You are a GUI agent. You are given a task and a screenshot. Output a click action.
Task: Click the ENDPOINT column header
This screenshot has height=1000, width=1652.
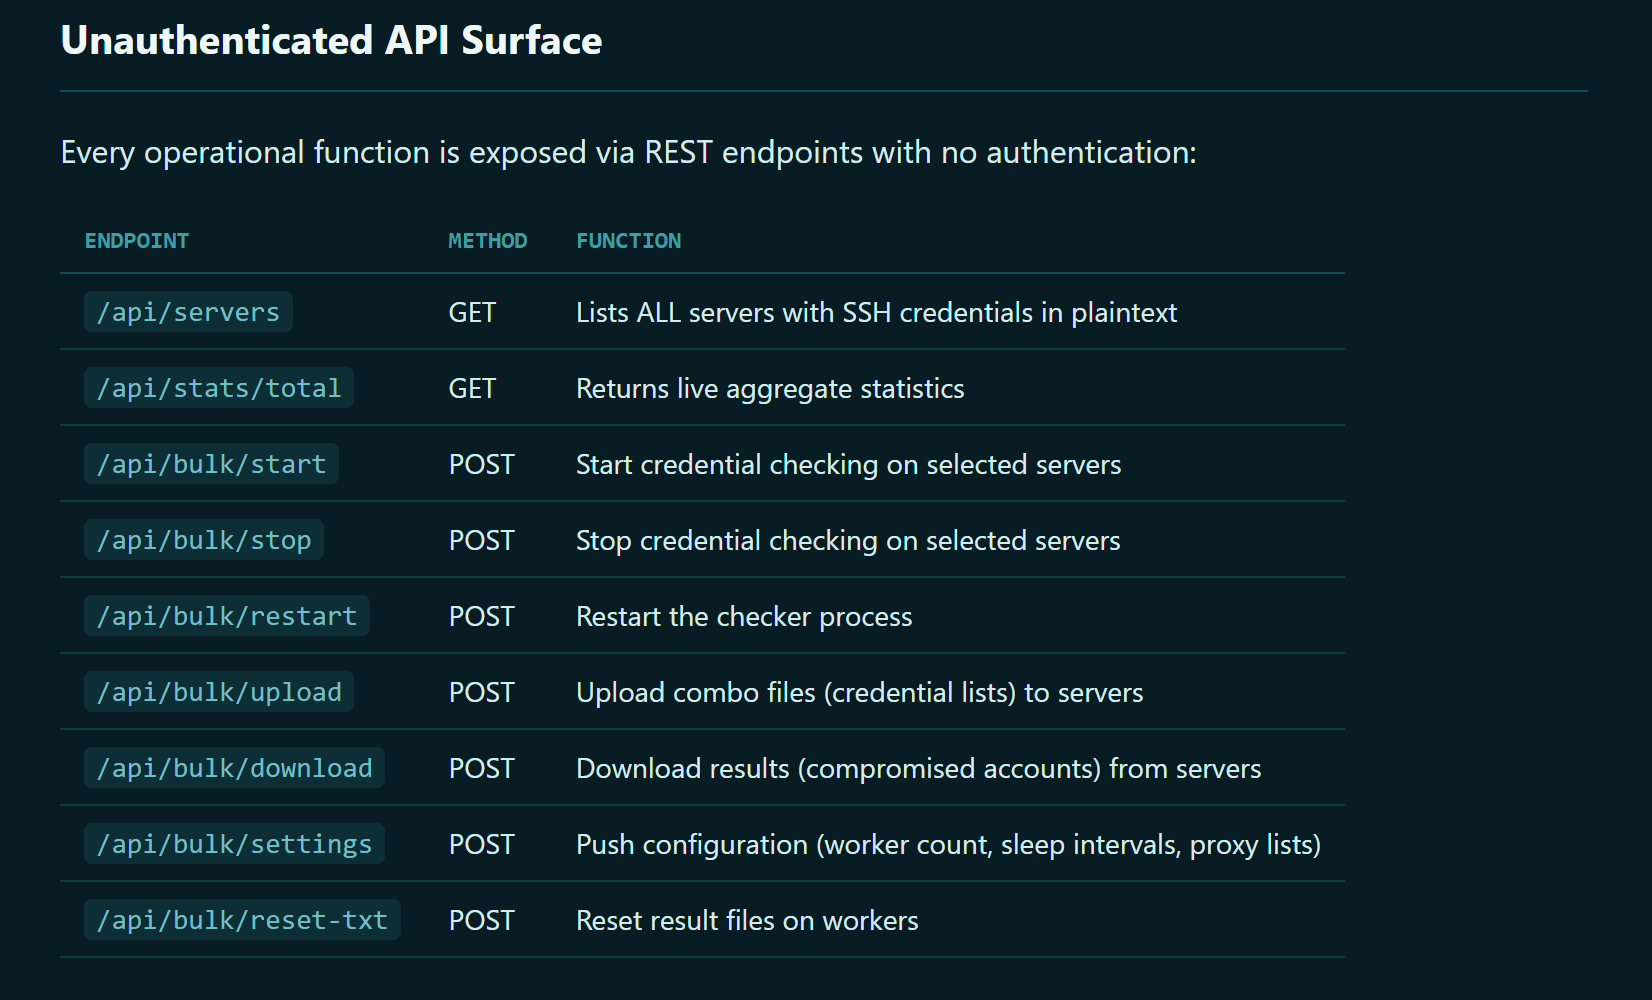tap(137, 241)
